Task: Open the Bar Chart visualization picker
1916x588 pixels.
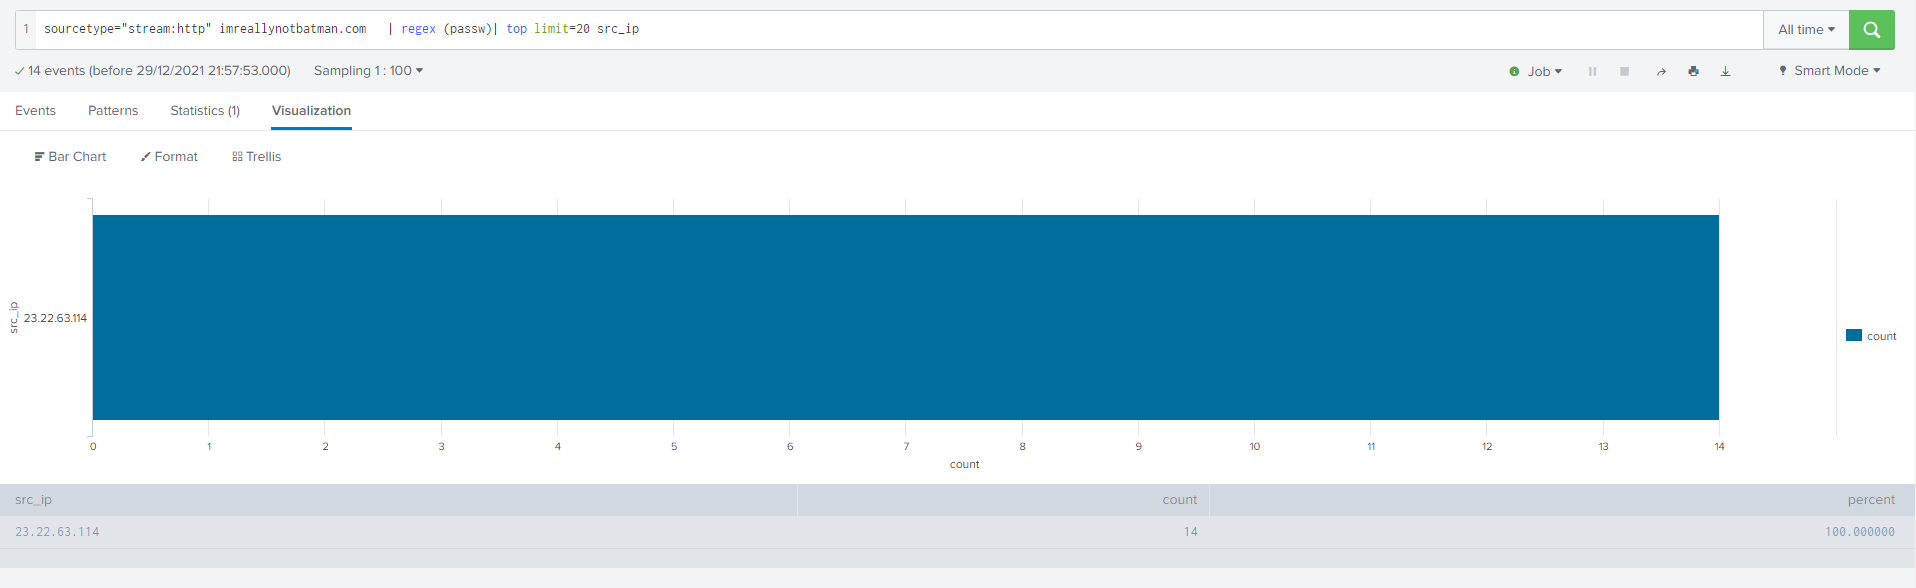Action: click(x=70, y=157)
